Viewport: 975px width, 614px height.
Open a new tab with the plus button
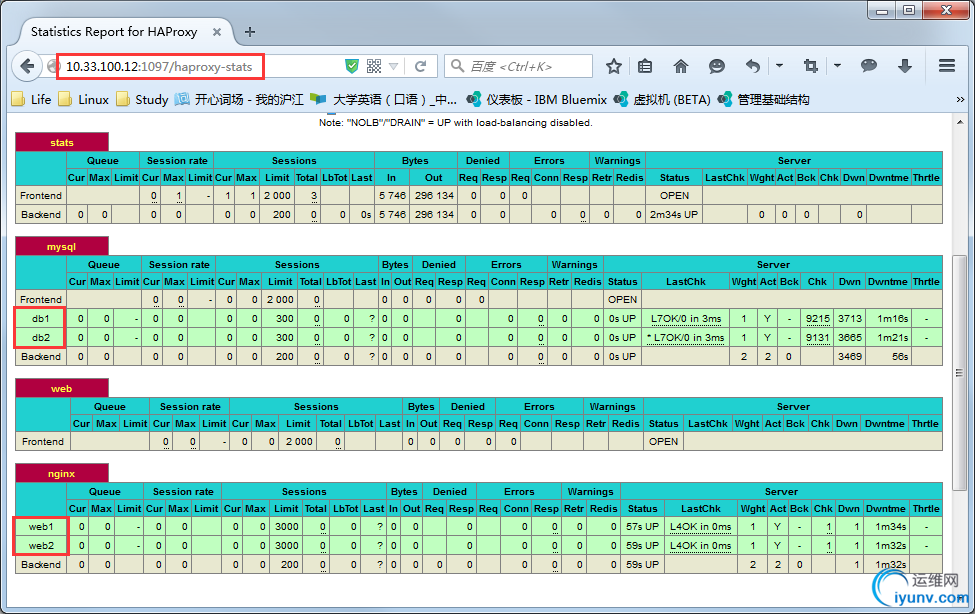click(250, 32)
